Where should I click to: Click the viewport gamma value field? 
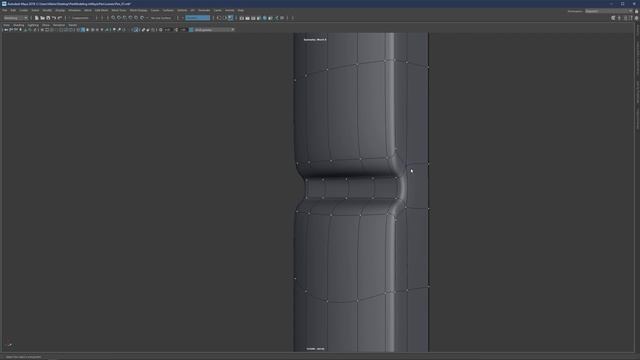coord(183,30)
